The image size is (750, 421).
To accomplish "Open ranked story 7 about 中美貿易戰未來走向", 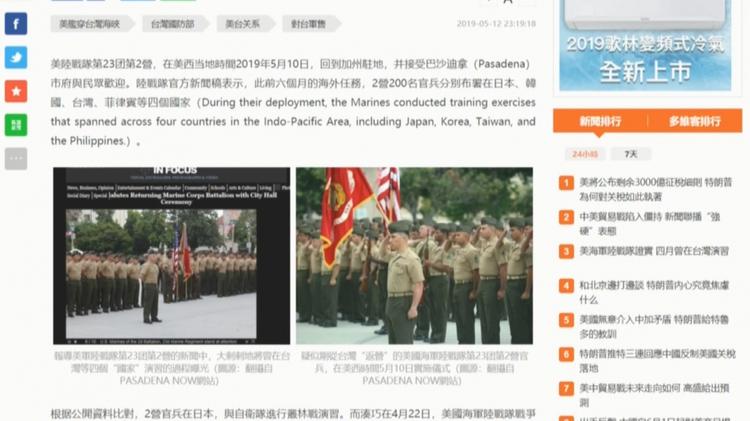I will click(655, 394).
